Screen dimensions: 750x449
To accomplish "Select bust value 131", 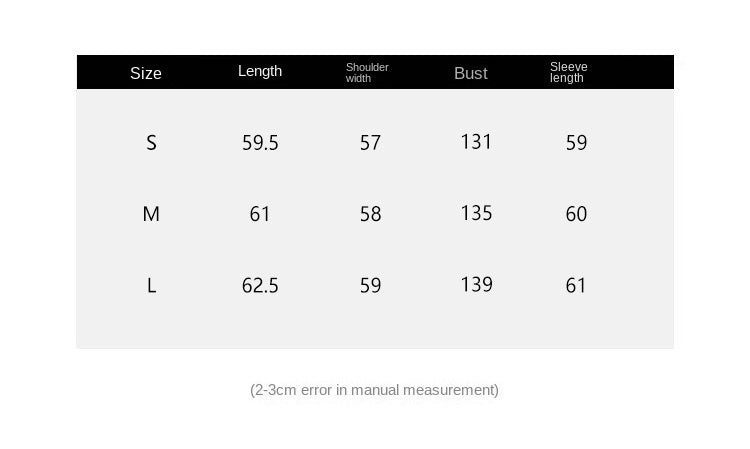I will 476,142.
